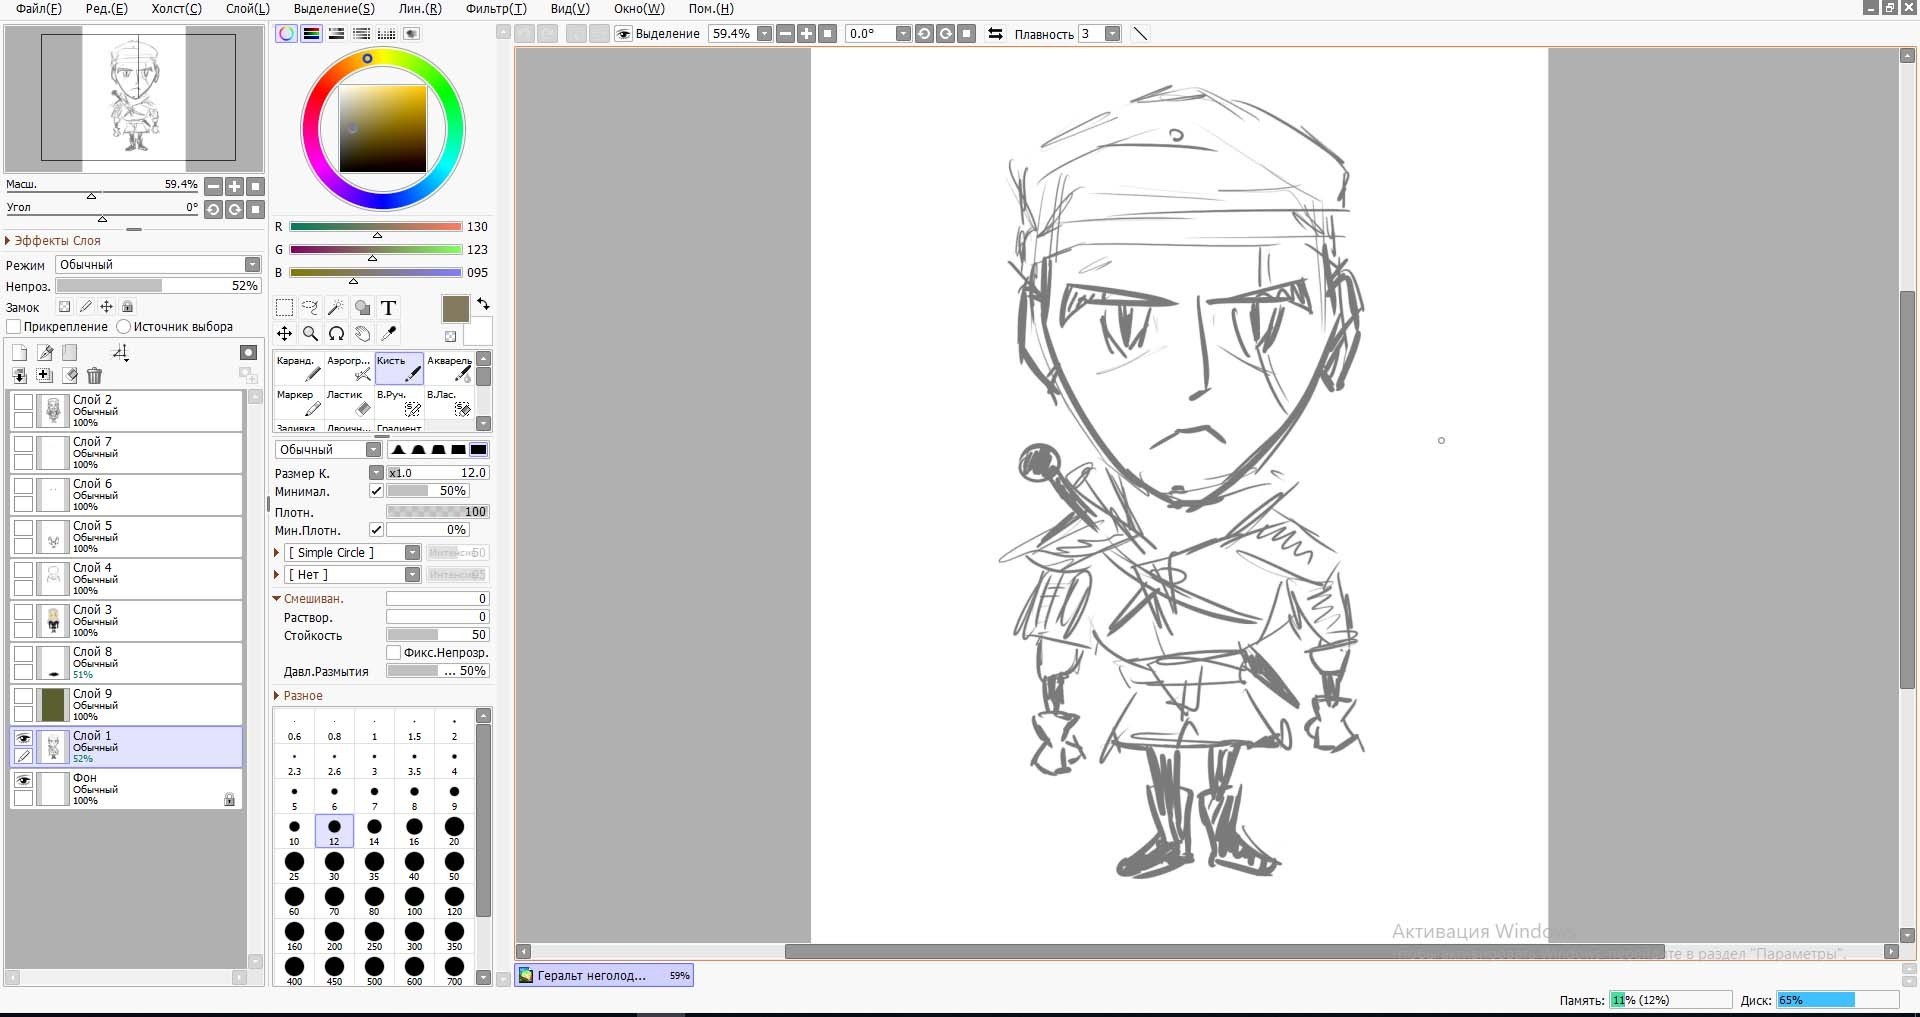Open the Плавность stabilizer dropdown
The height and width of the screenshot is (1017, 1920).
[x=1112, y=34]
